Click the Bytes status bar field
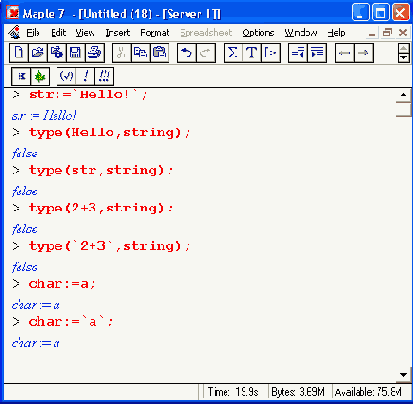This screenshot has height=404, width=413. pyautogui.click(x=299, y=392)
